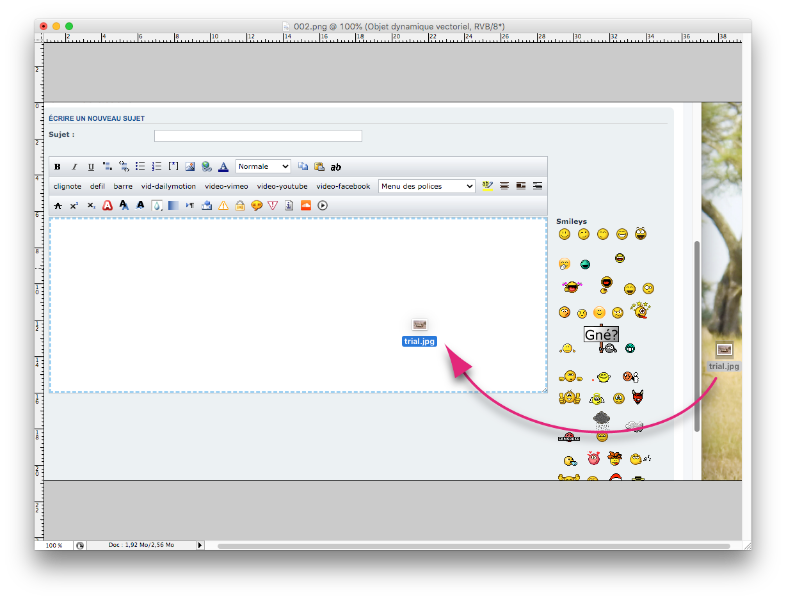Toggle bold formatting in the editor toolbar
This screenshot has width=786, height=600.
click(x=57, y=167)
